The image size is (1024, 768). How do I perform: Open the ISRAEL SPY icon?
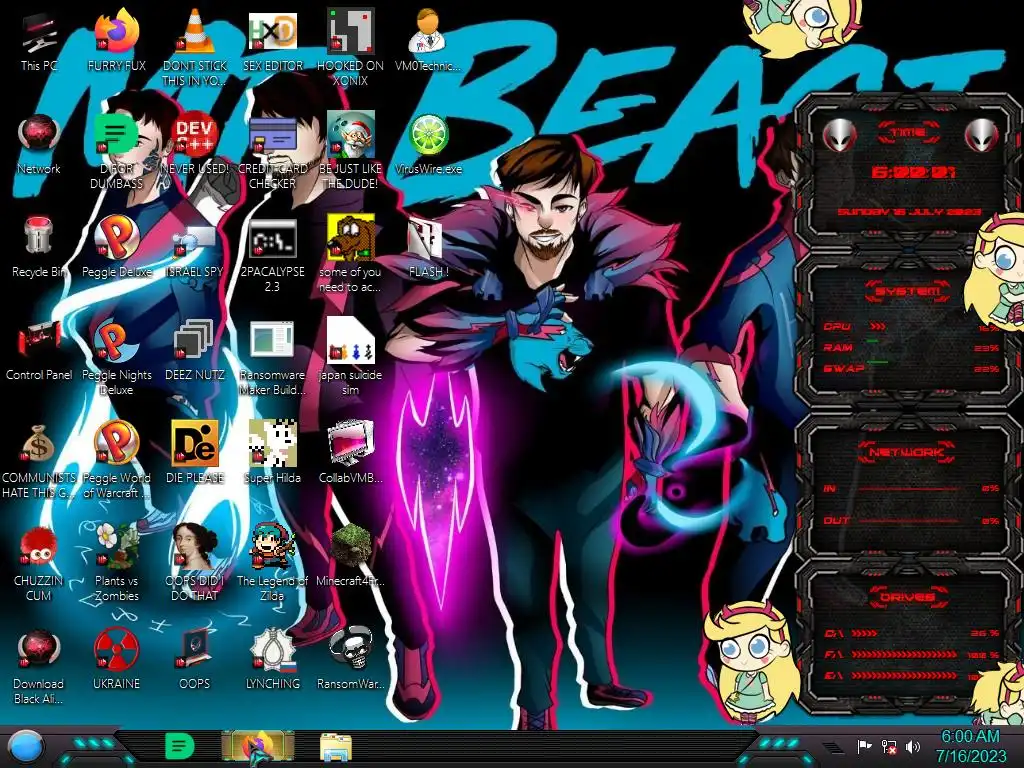(195, 240)
